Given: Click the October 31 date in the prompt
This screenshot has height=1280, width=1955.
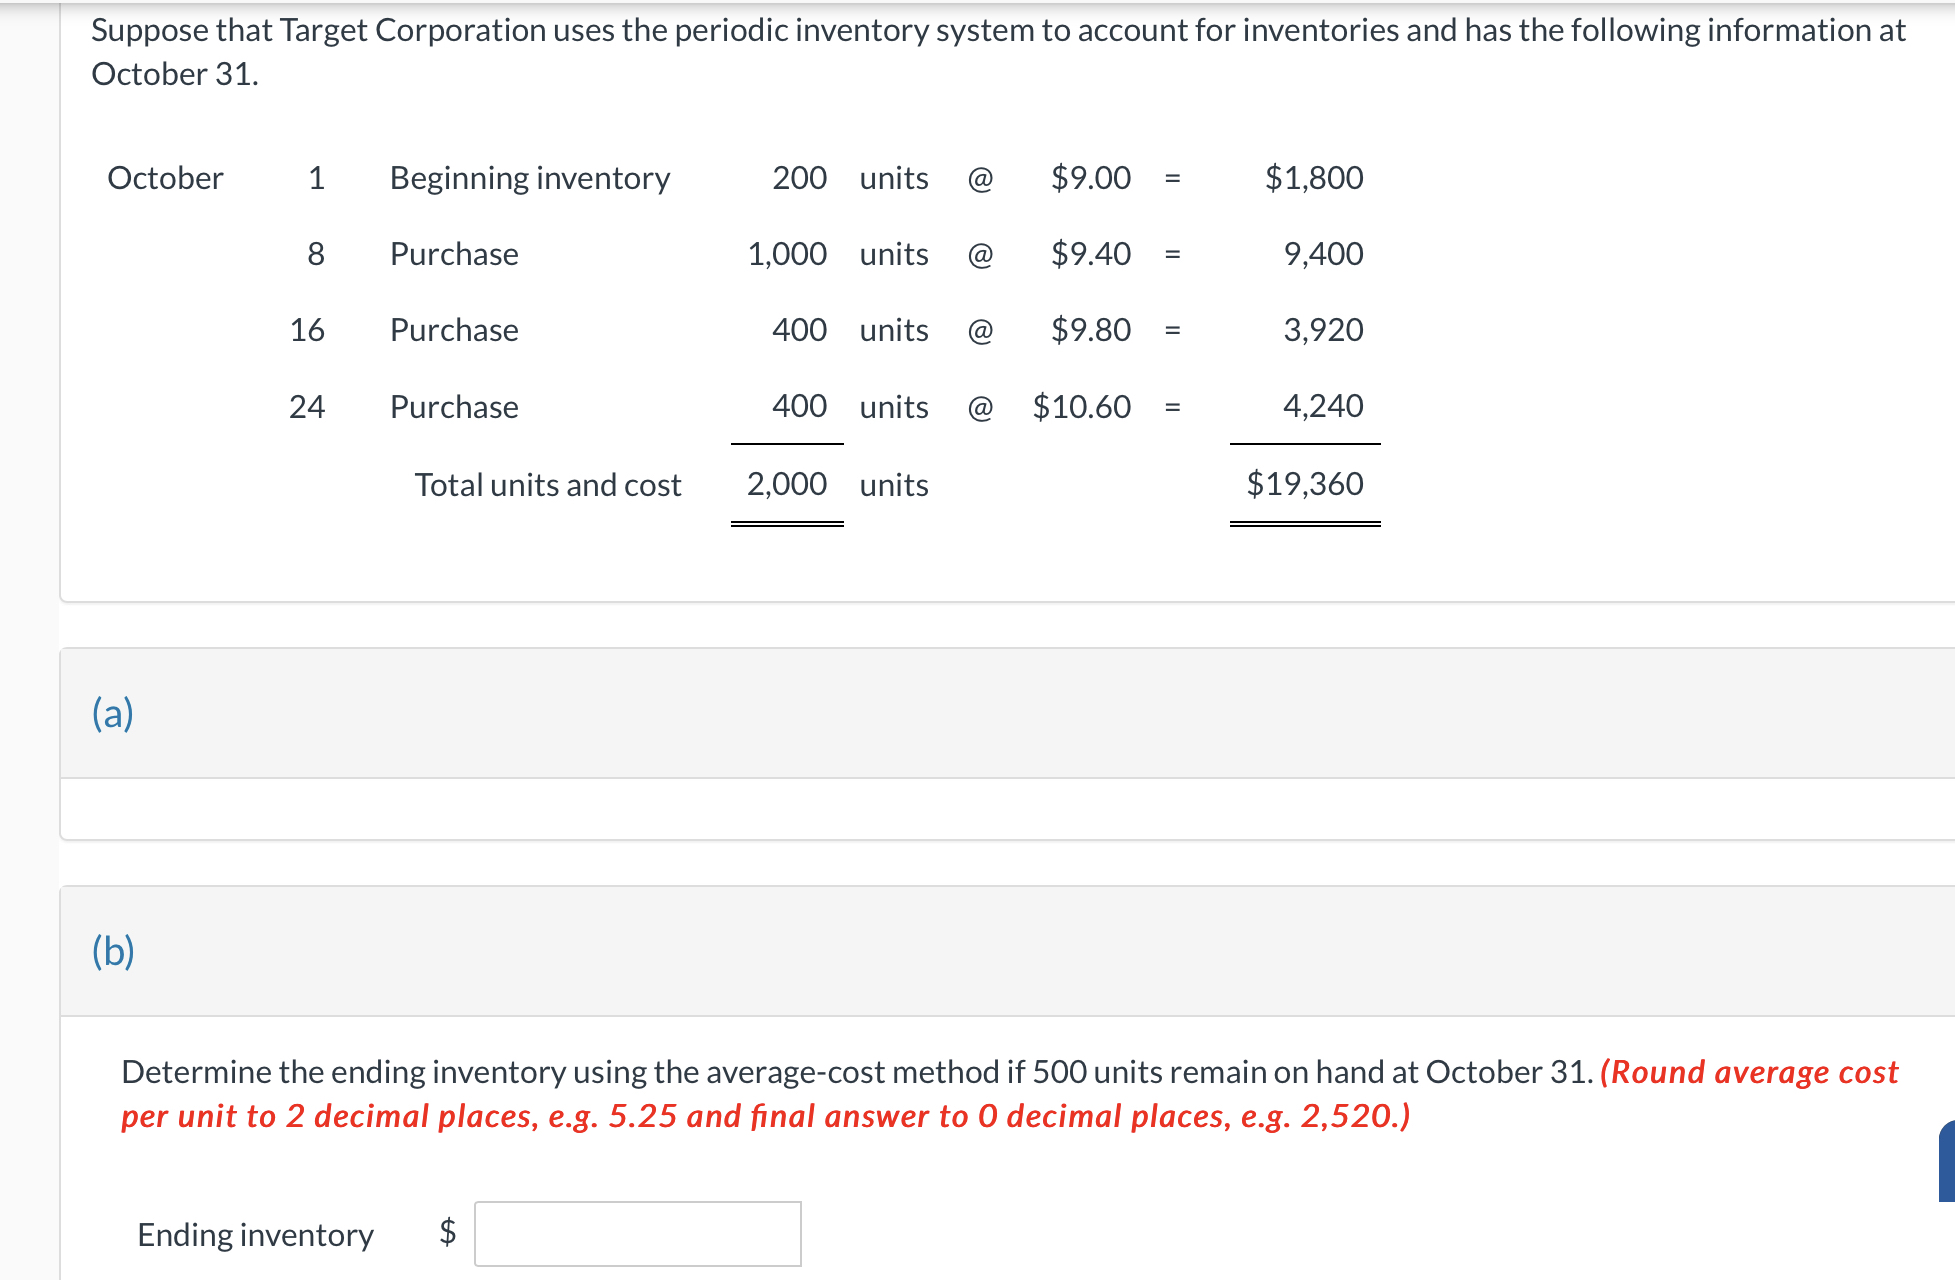Looking at the screenshot, I should tap(175, 73).
